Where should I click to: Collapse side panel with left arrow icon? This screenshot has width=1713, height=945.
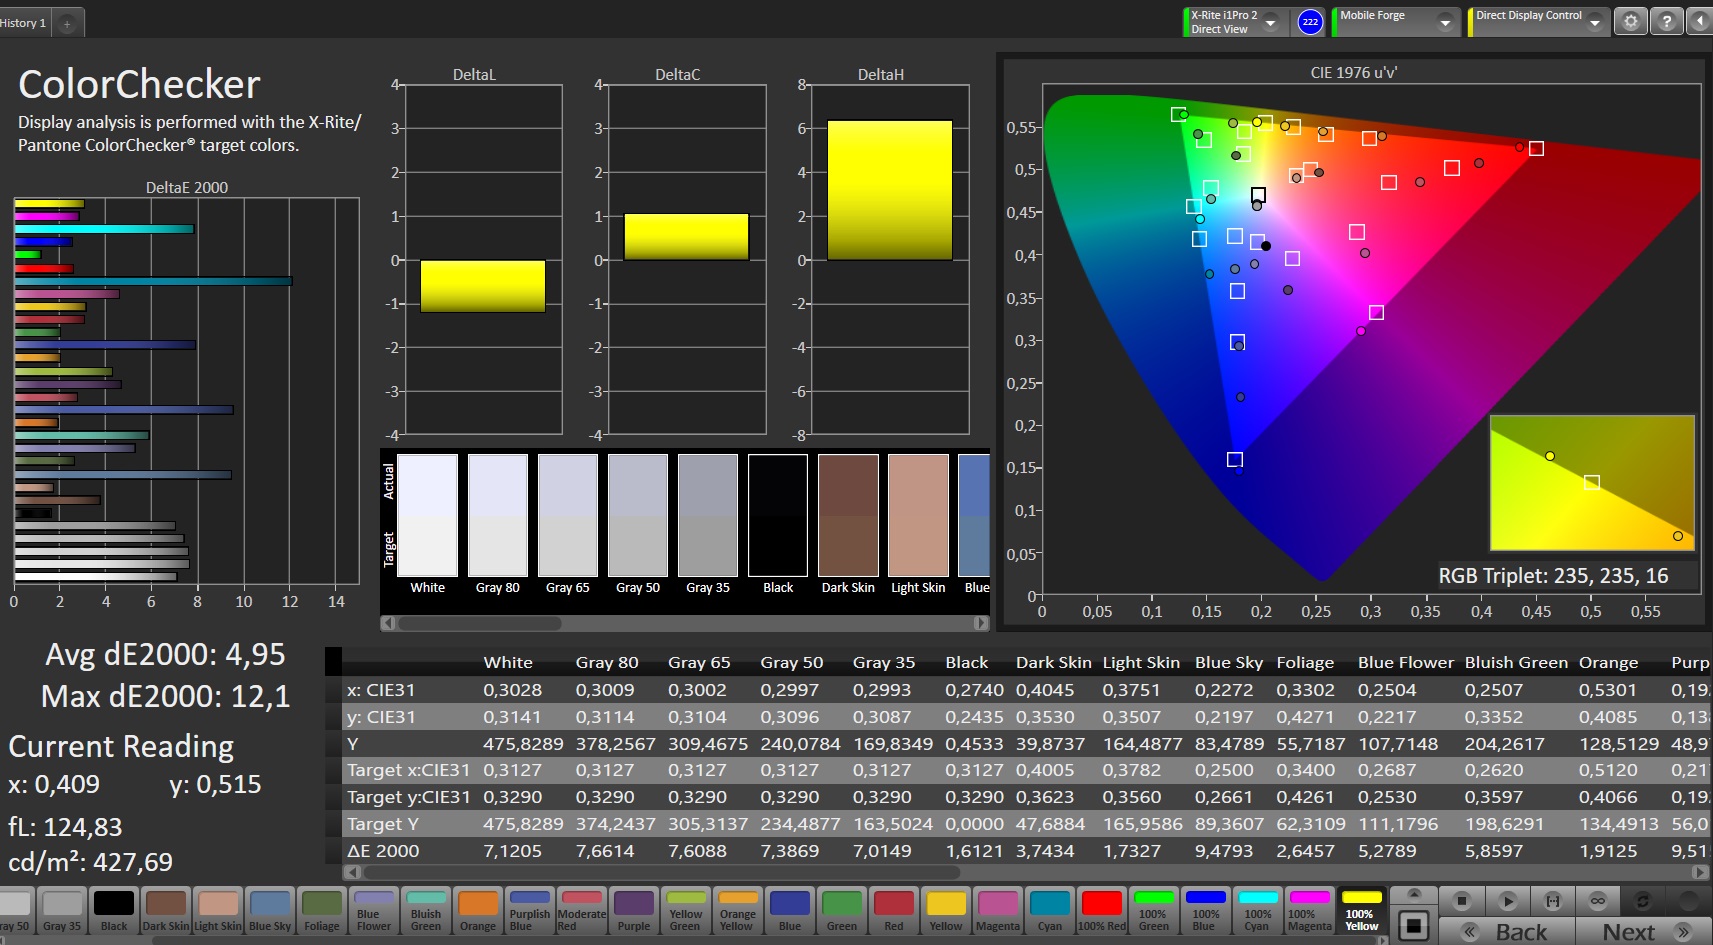coord(1700,21)
